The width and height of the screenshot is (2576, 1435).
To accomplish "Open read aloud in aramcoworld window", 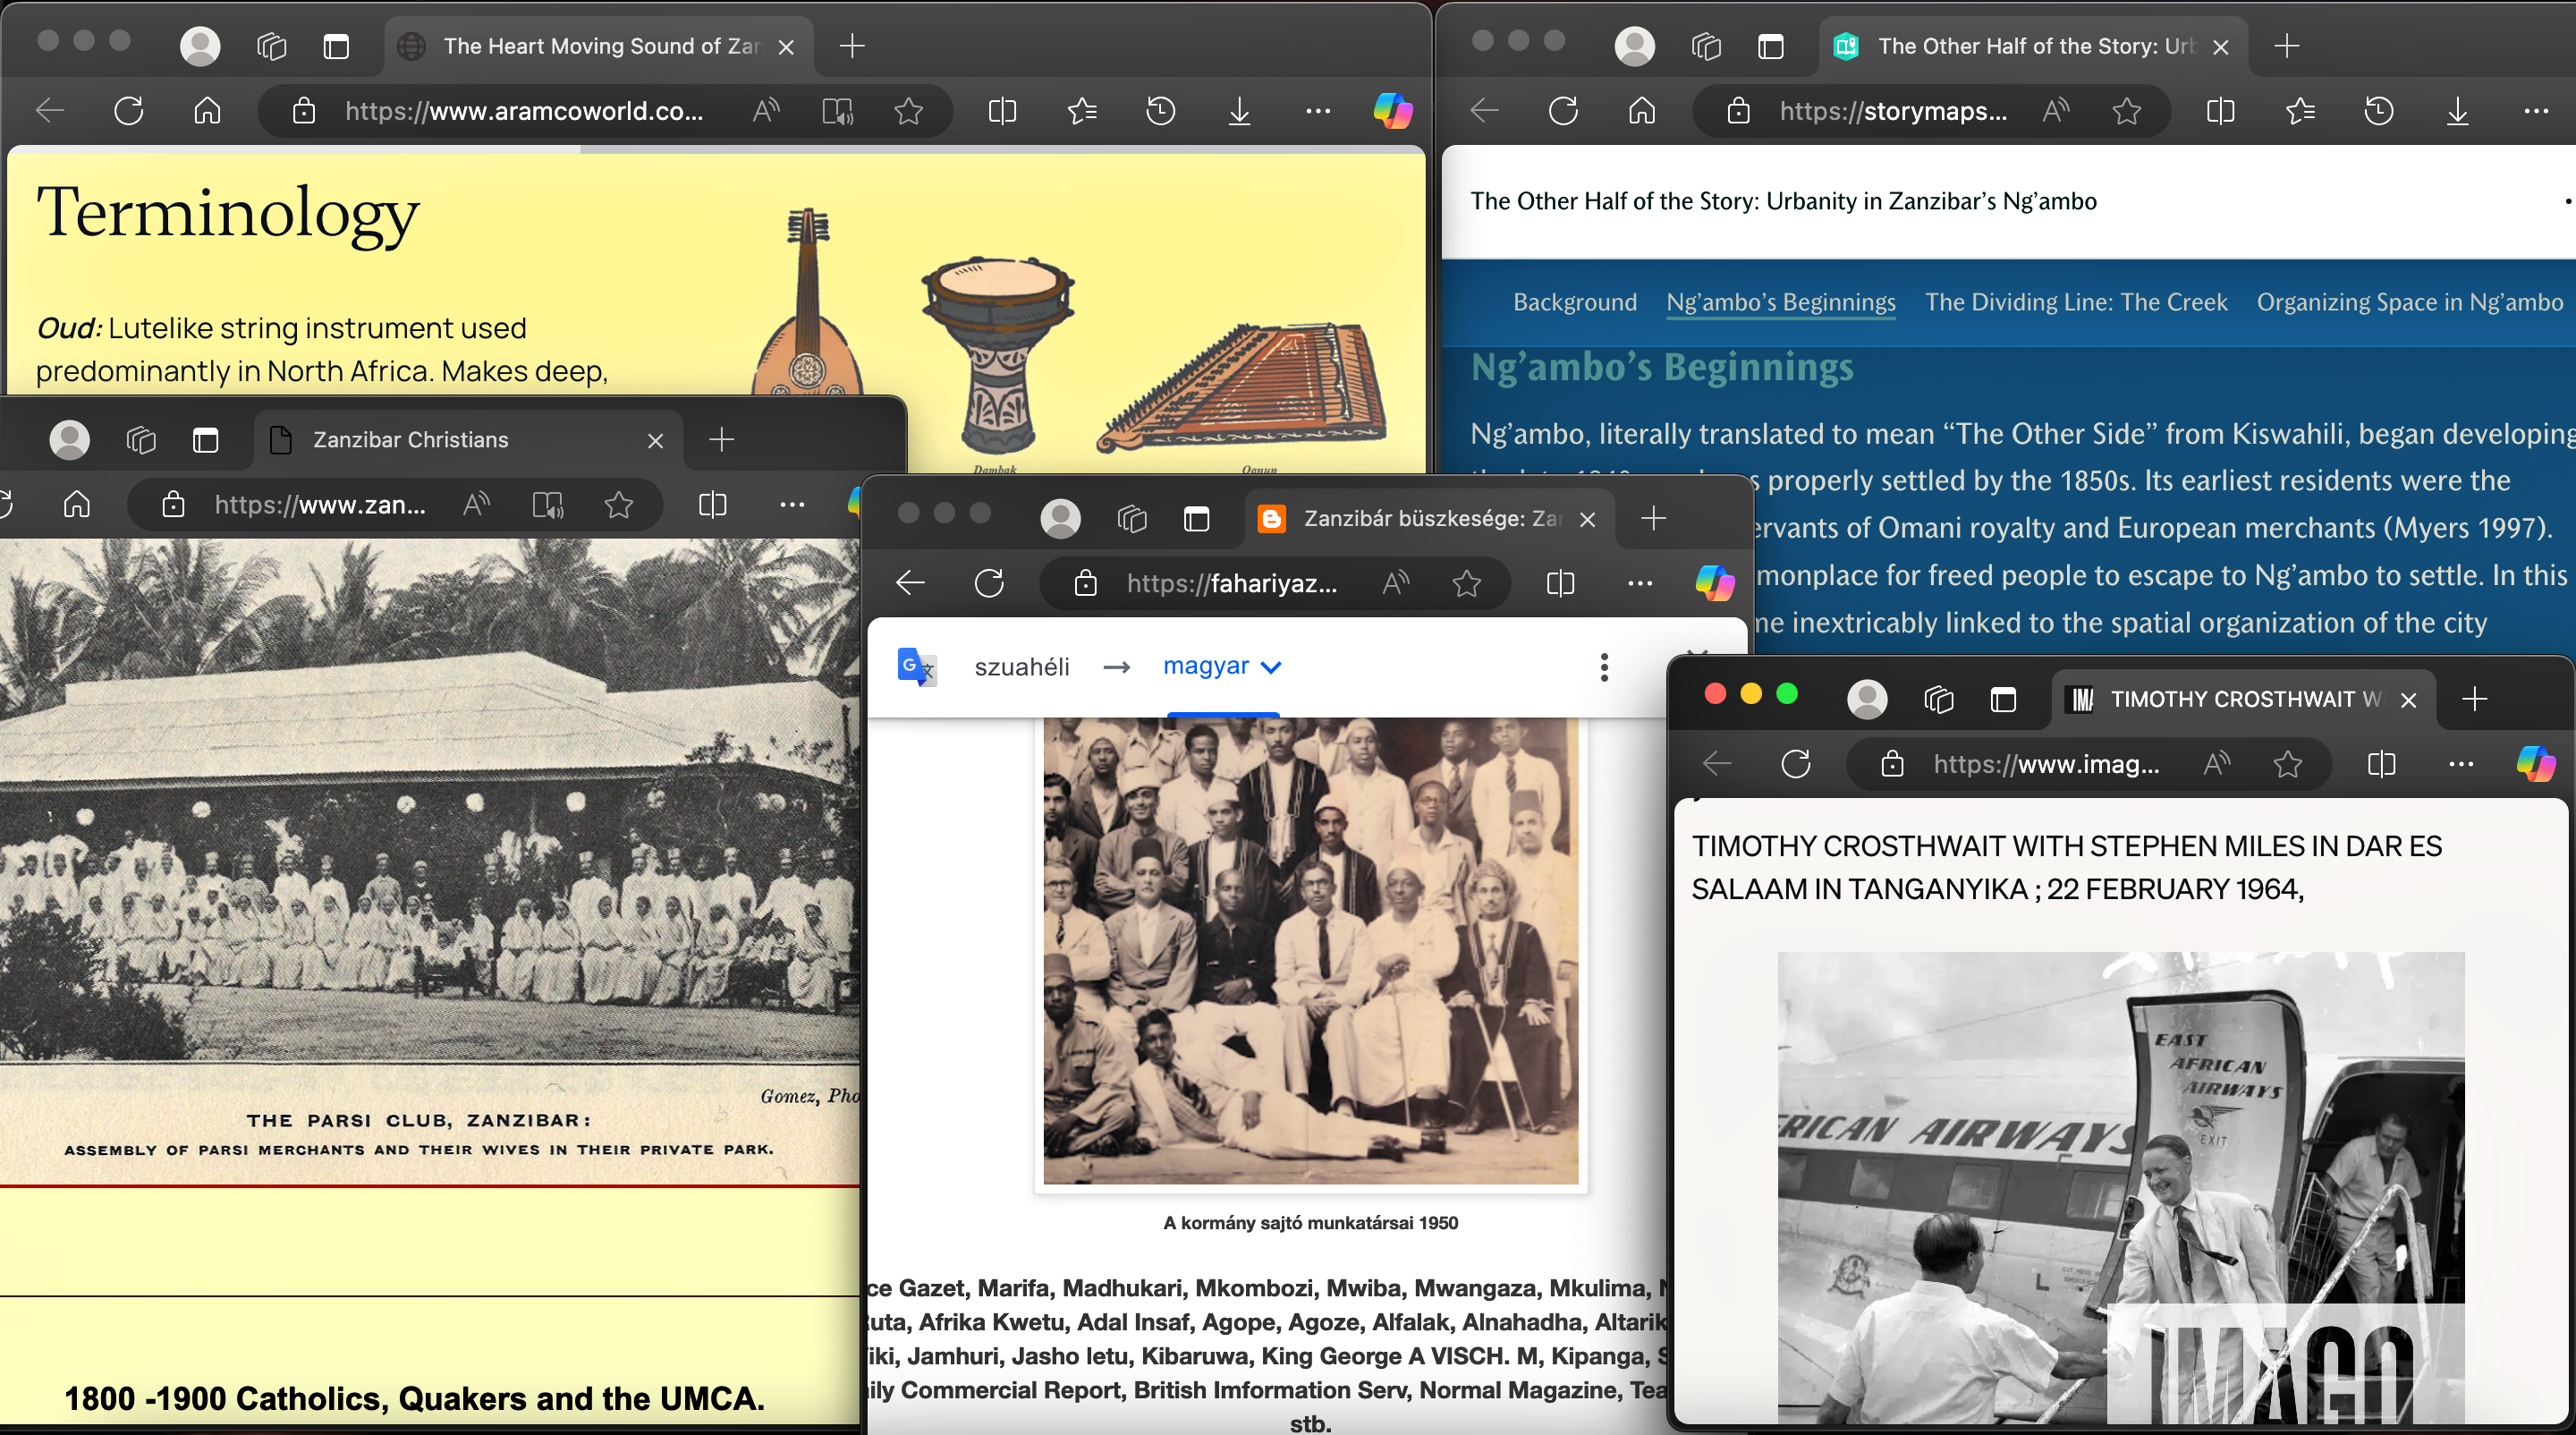I will point(766,110).
